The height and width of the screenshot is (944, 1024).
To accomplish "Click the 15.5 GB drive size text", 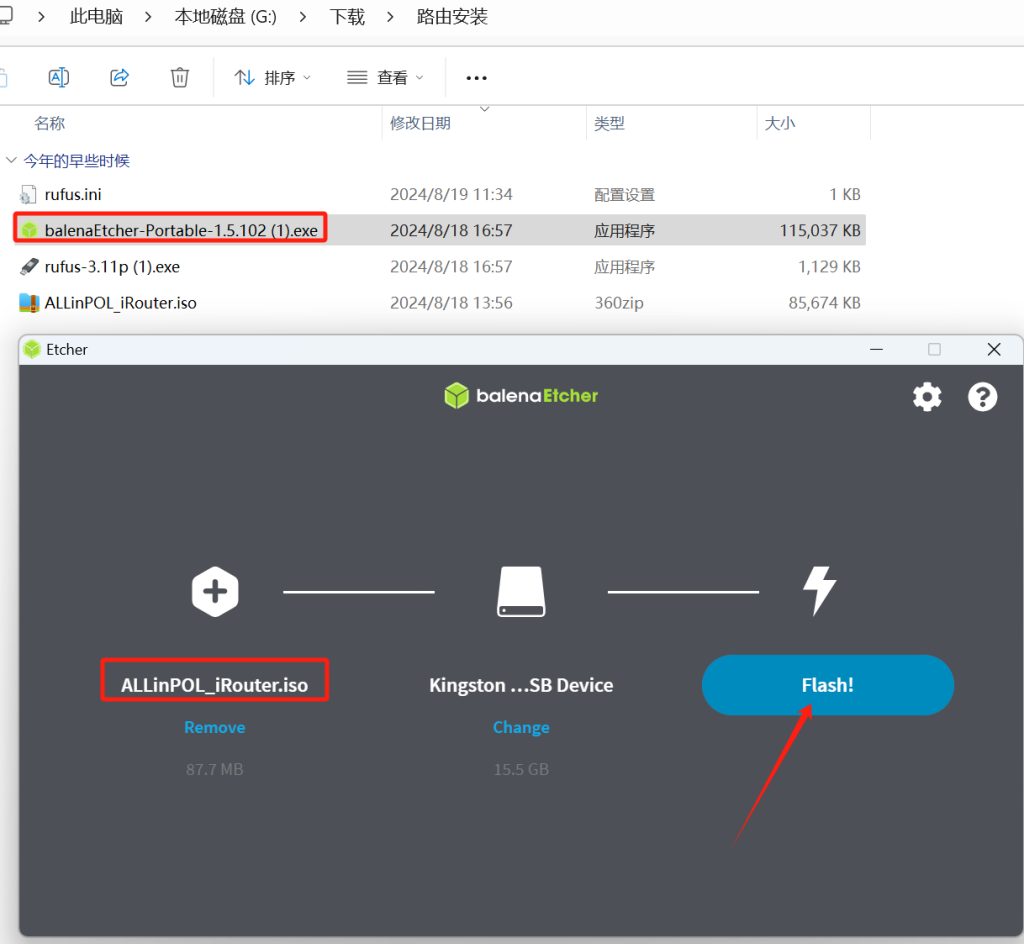I will pos(521,769).
